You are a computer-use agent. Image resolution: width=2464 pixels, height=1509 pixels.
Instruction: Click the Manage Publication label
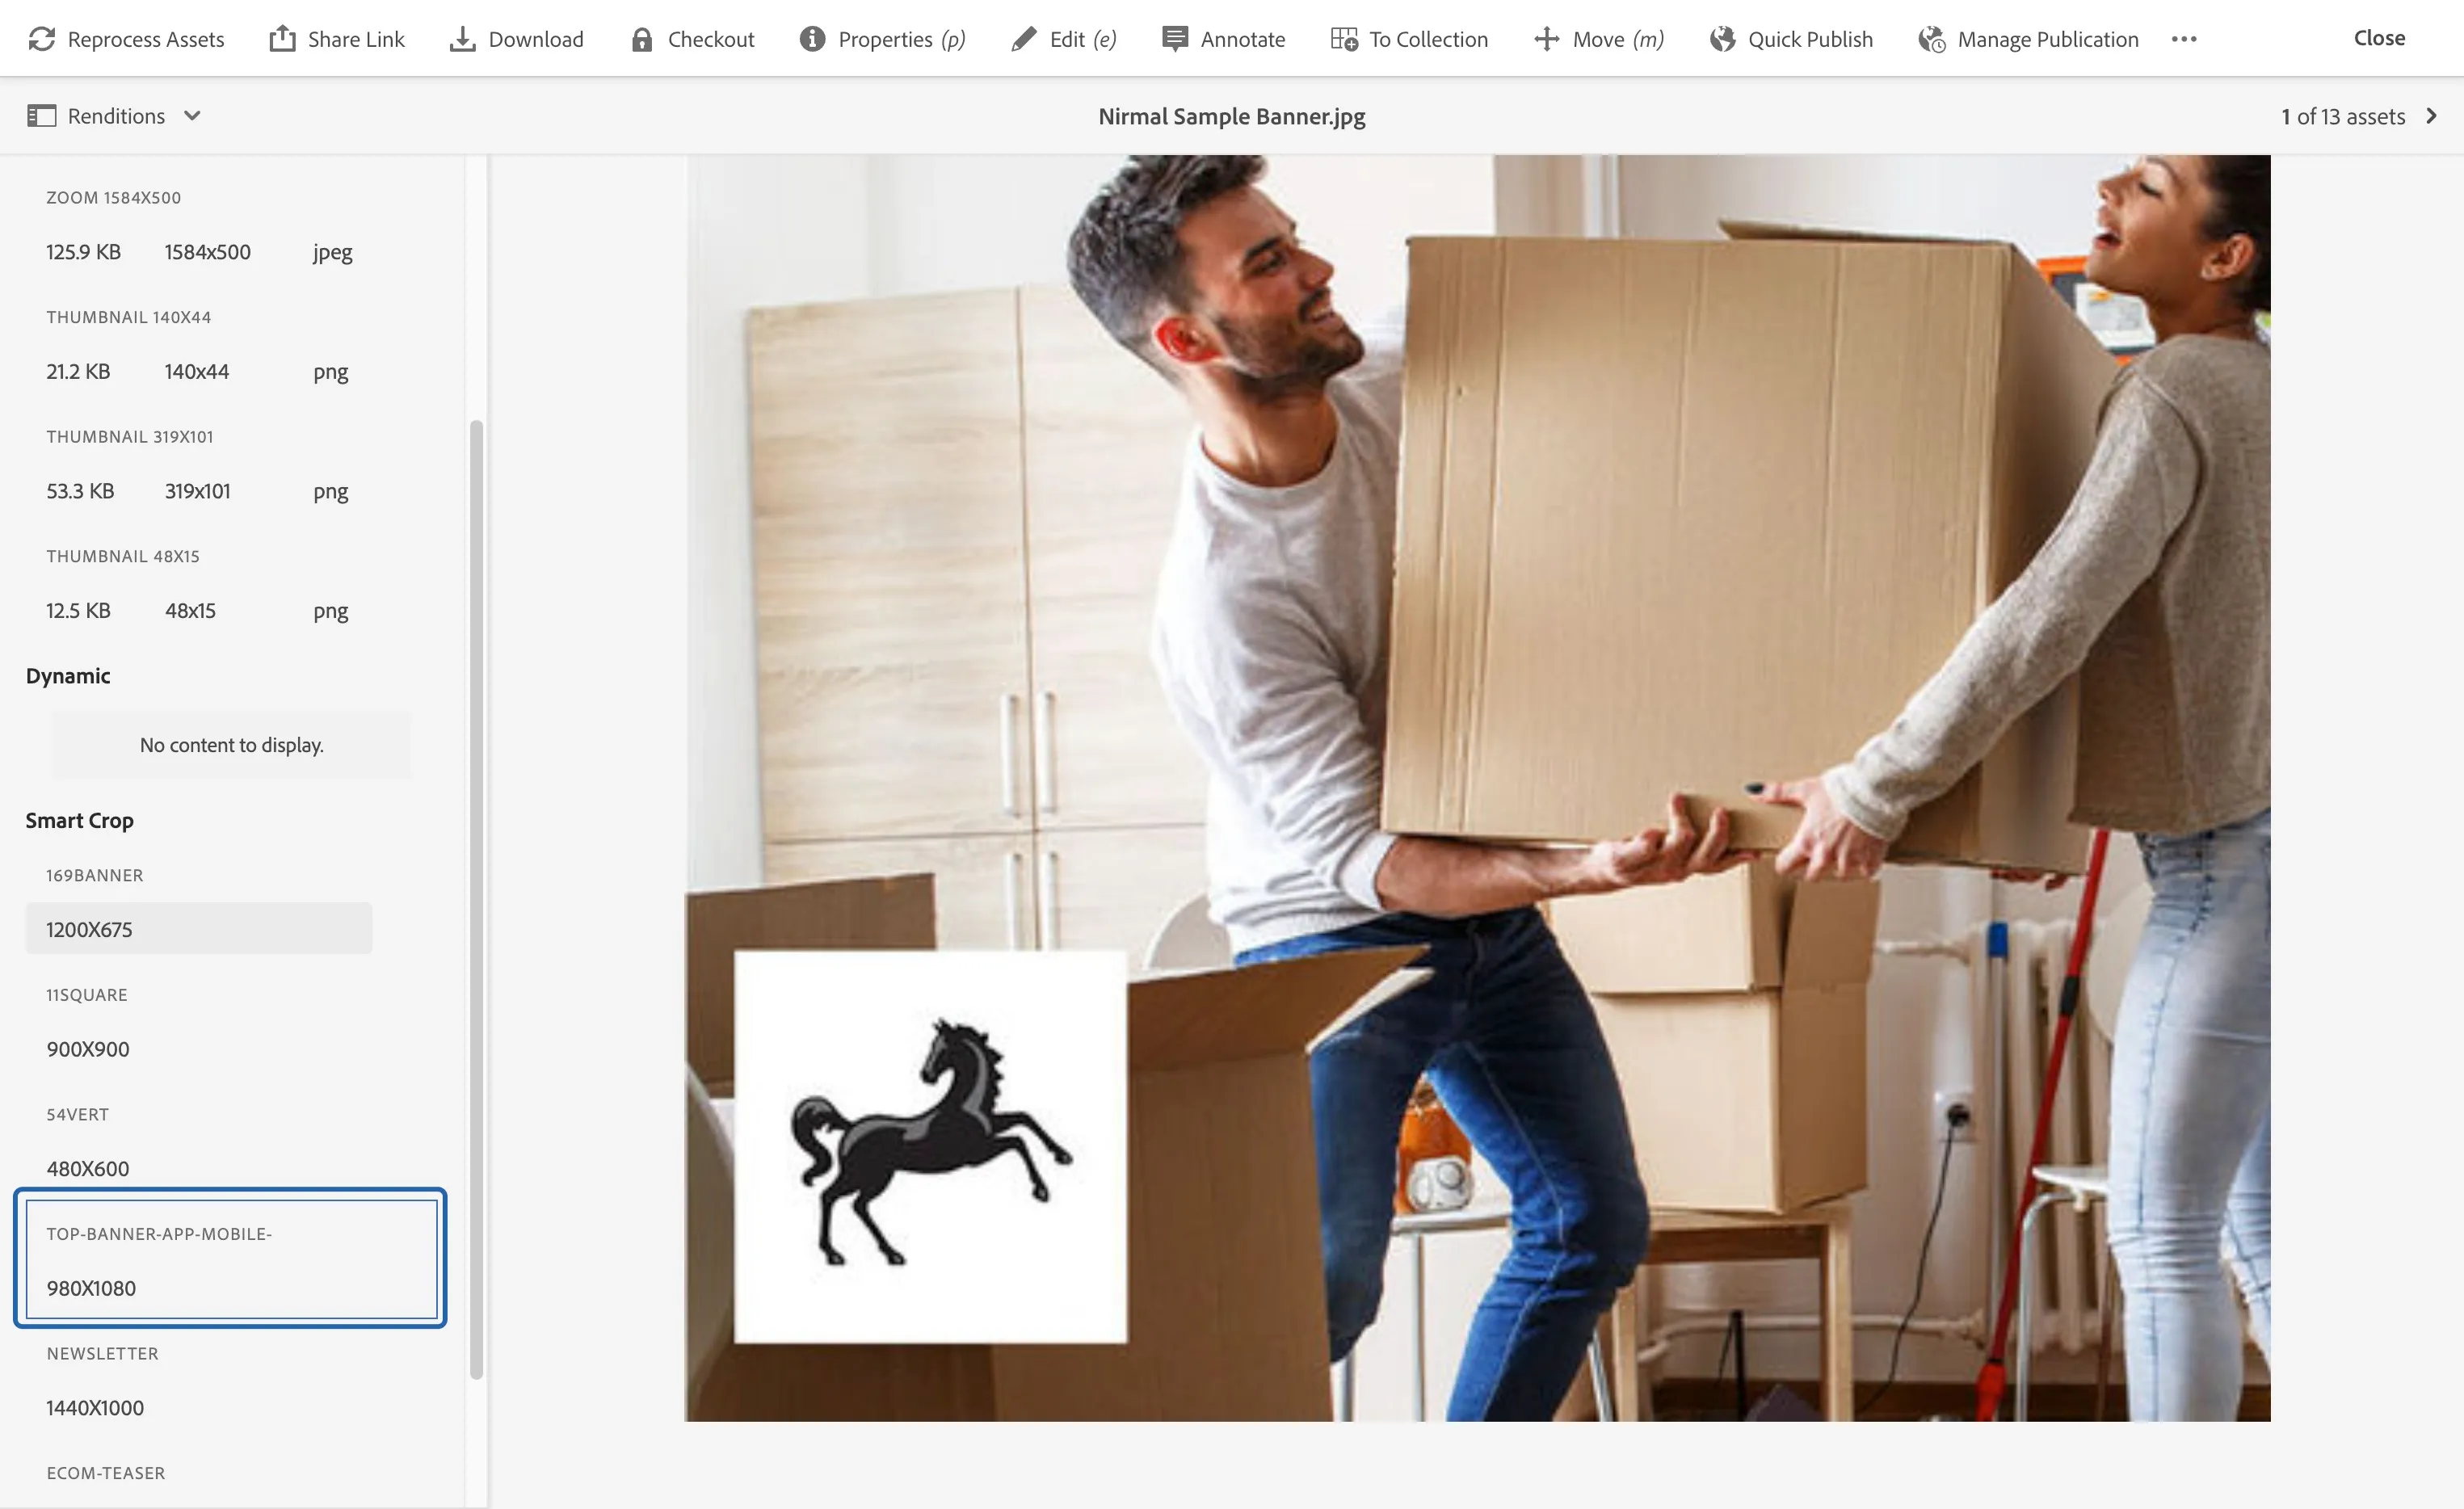pyautogui.click(x=2047, y=39)
